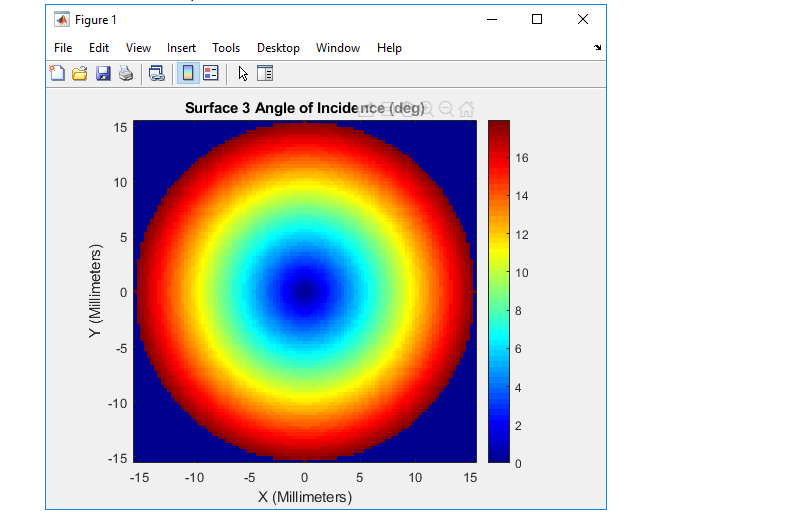
Task: Open the Help menu
Action: tap(389, 48)
